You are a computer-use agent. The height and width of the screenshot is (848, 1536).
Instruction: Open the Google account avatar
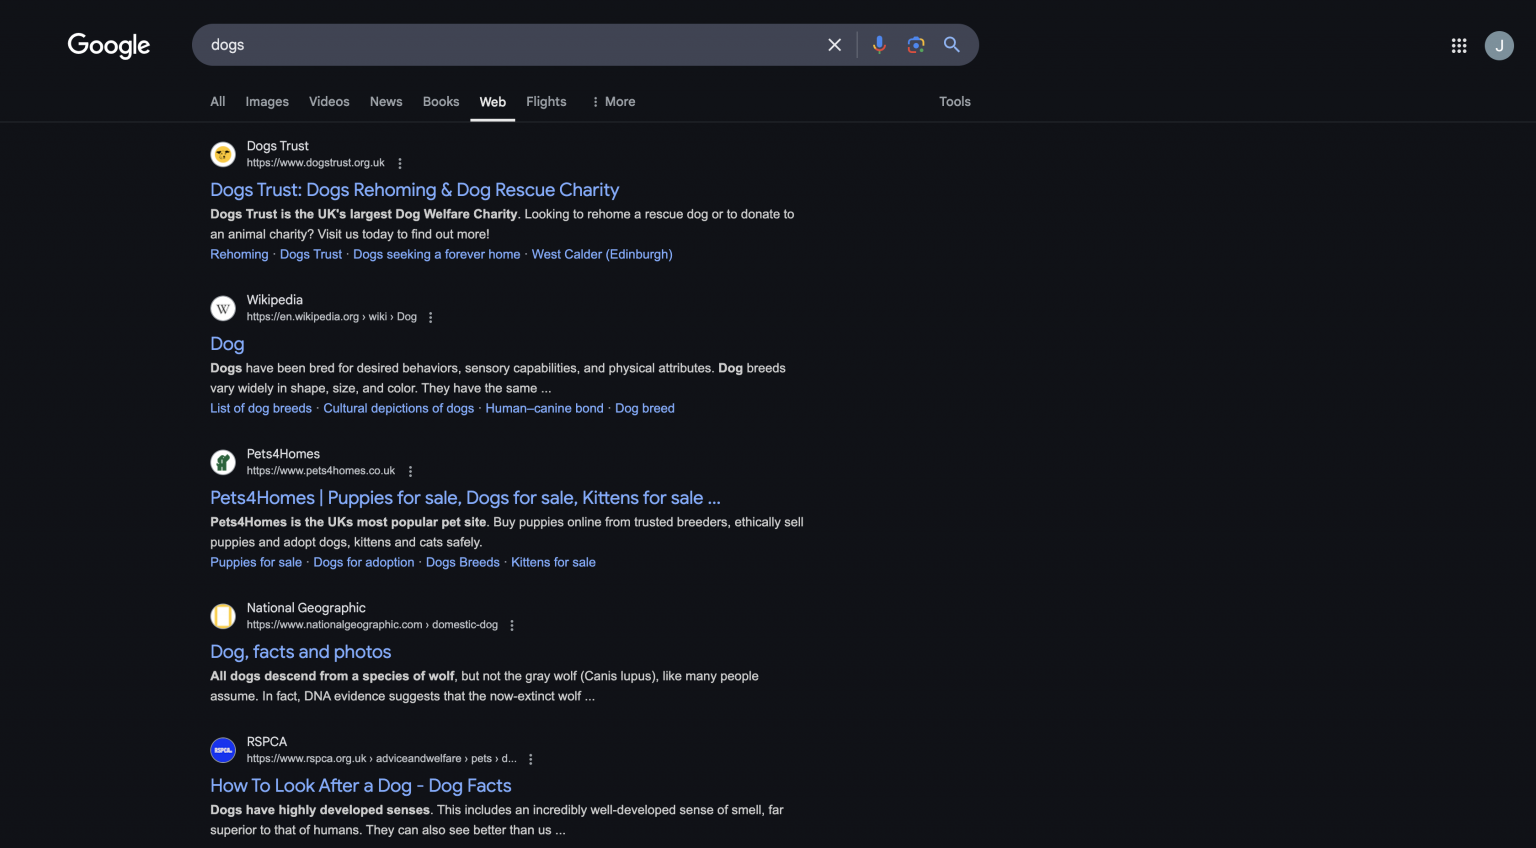pos(1498,45)
